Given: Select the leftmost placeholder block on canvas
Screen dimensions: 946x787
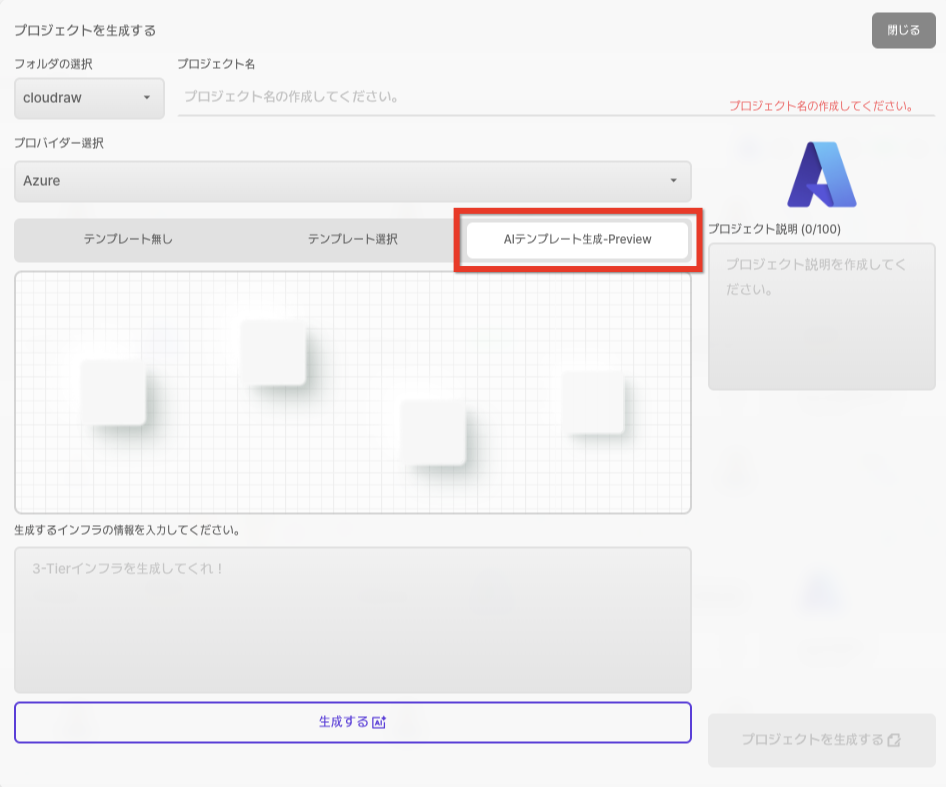Looking at the screenshot, I should (113, 392).
